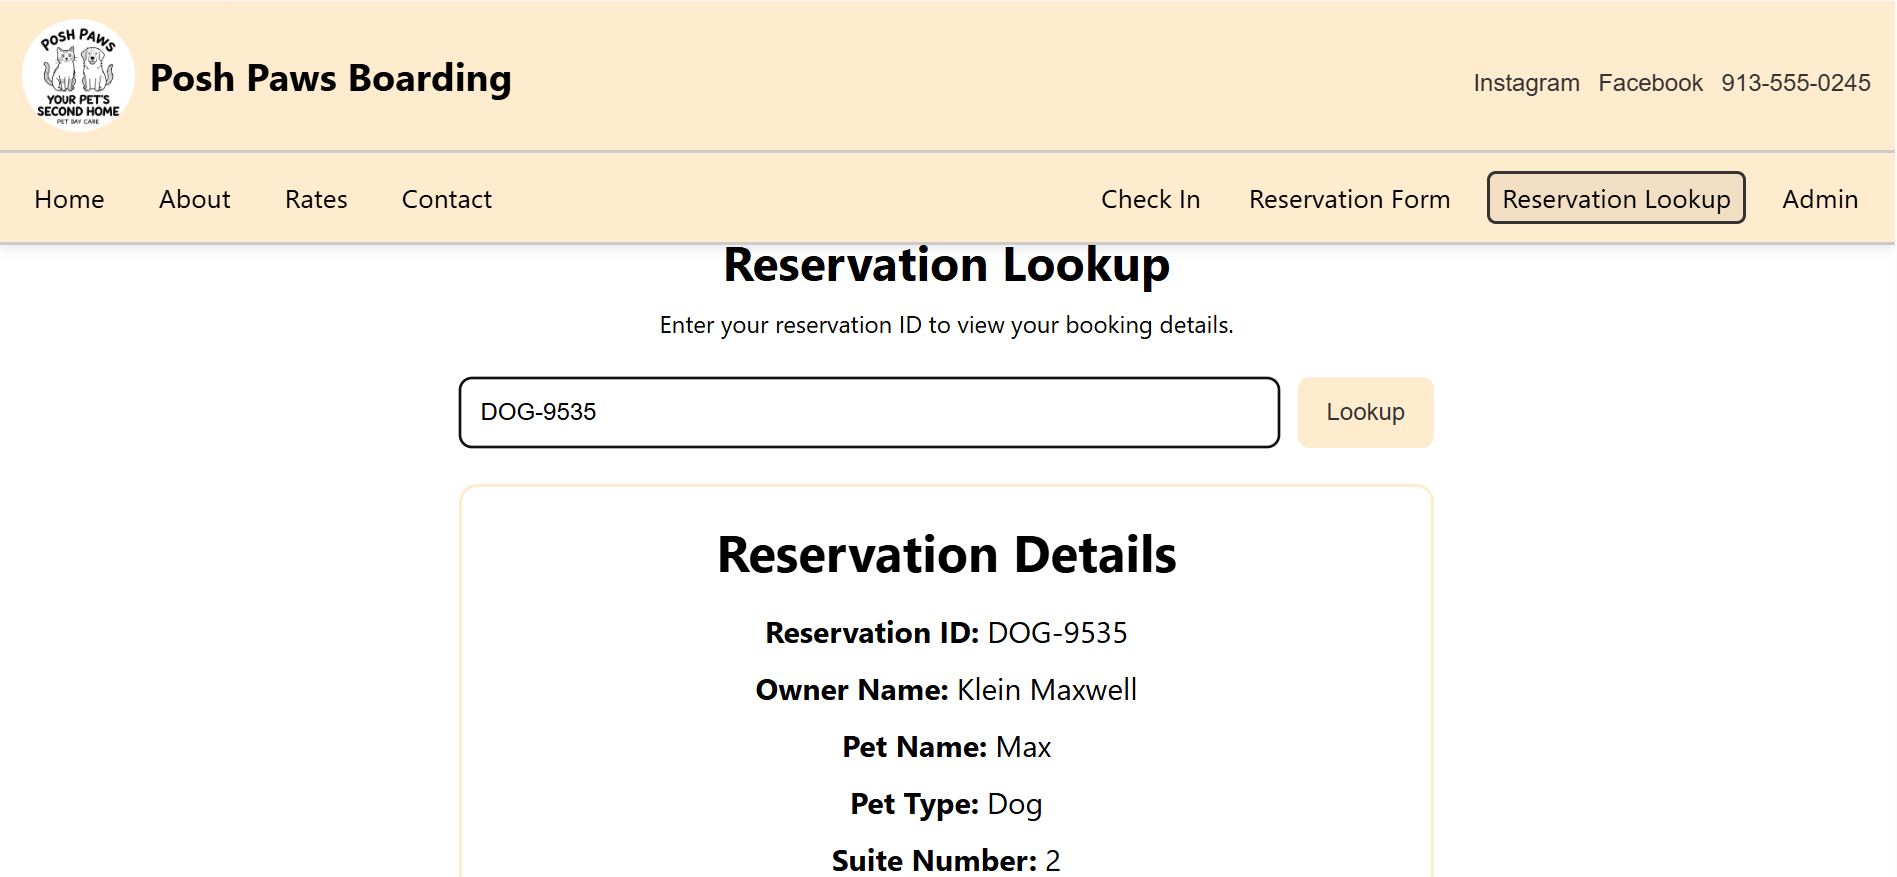The height and width of the screenshot is (877, 1897).
Task: Click the Posh Paws Boarding site title
Action: [330, 78]
